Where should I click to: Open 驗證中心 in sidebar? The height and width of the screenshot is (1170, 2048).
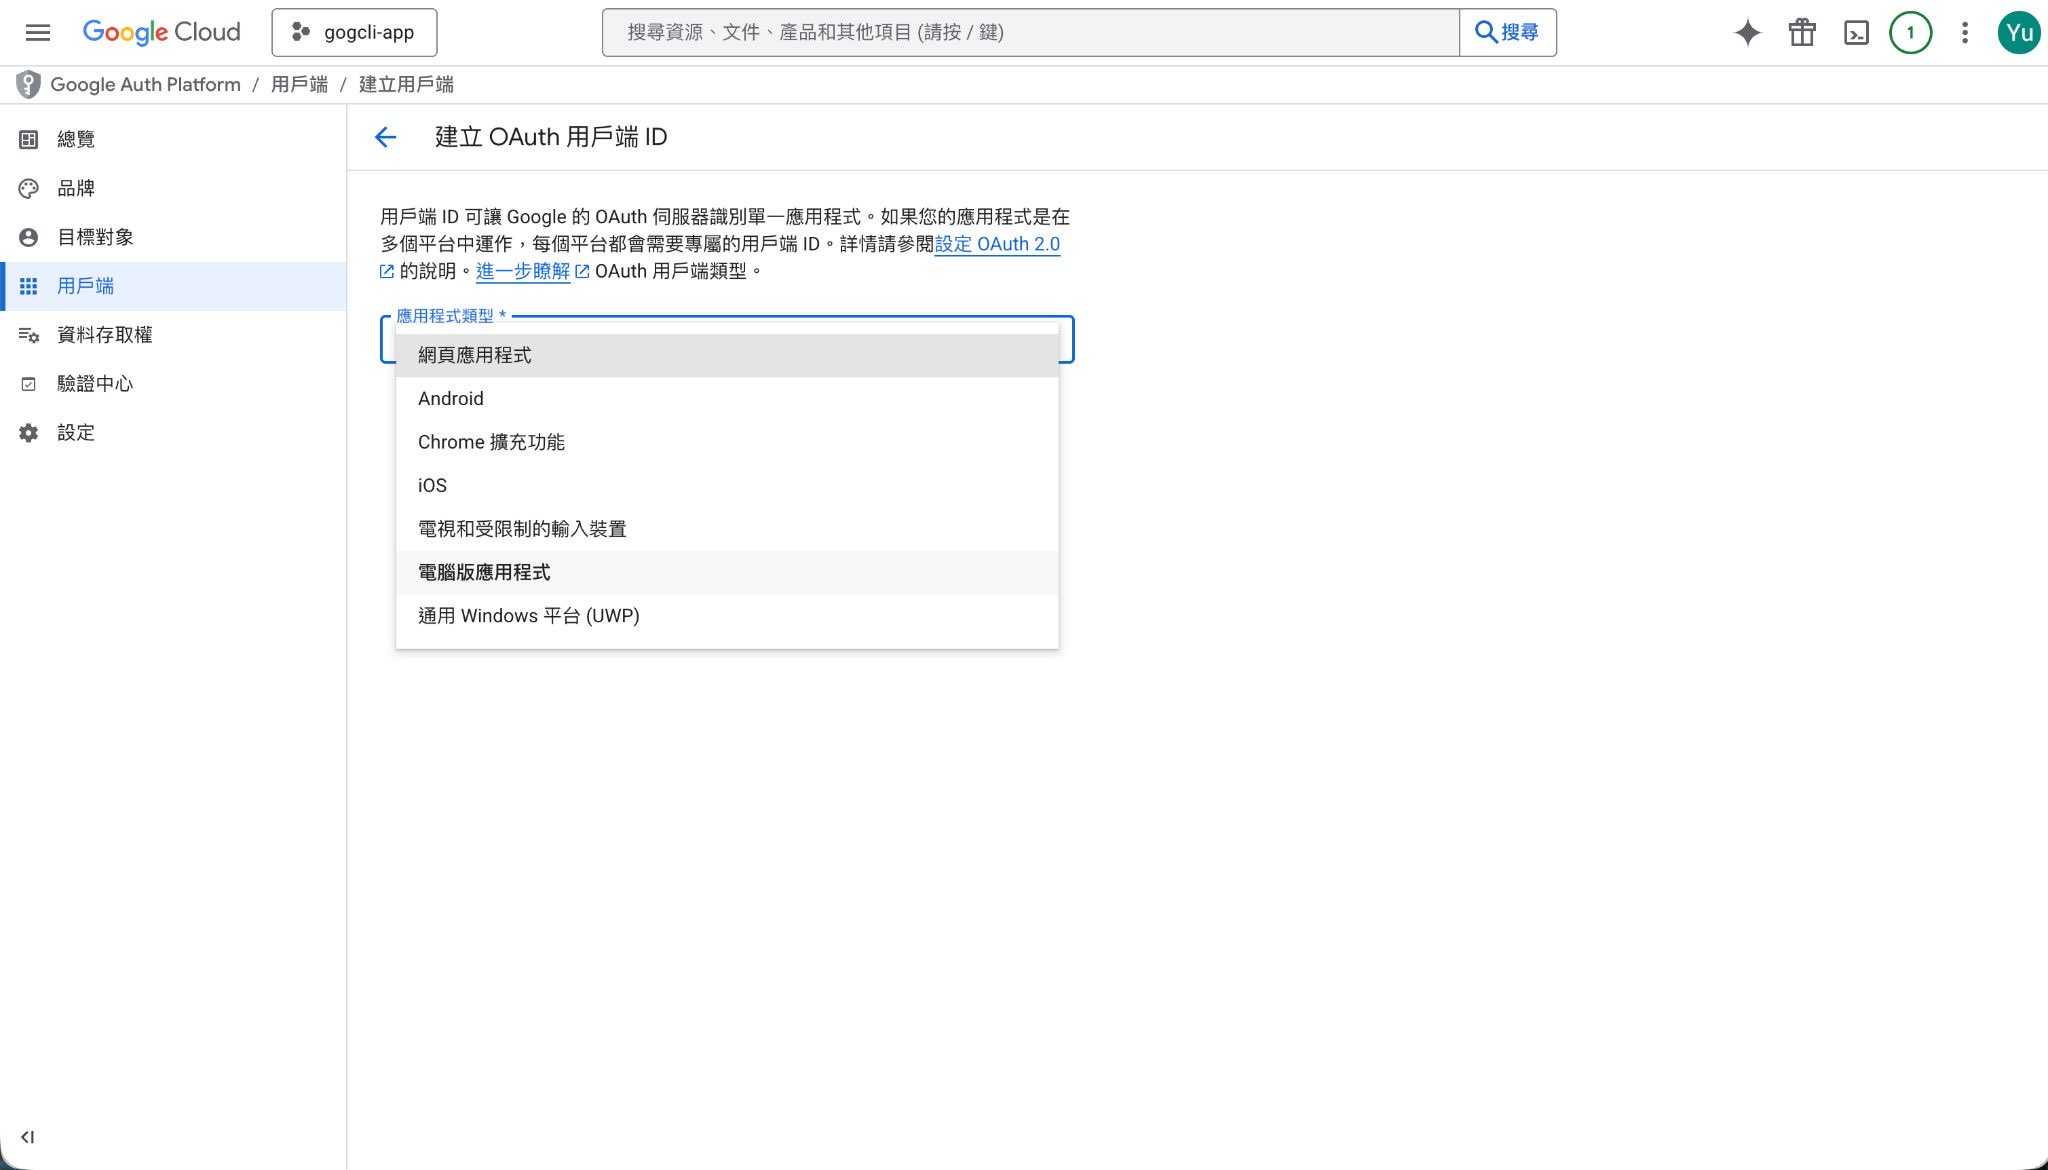[x=94, y=384]
